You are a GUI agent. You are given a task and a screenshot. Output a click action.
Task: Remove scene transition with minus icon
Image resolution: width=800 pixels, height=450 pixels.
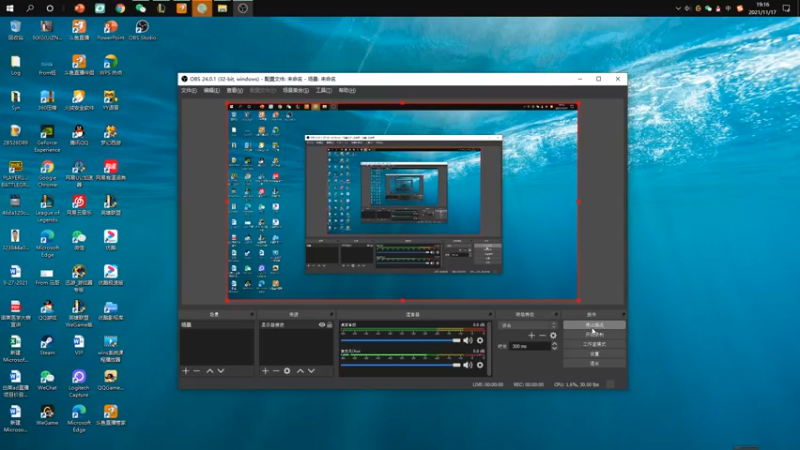click(x=542, y=335)
